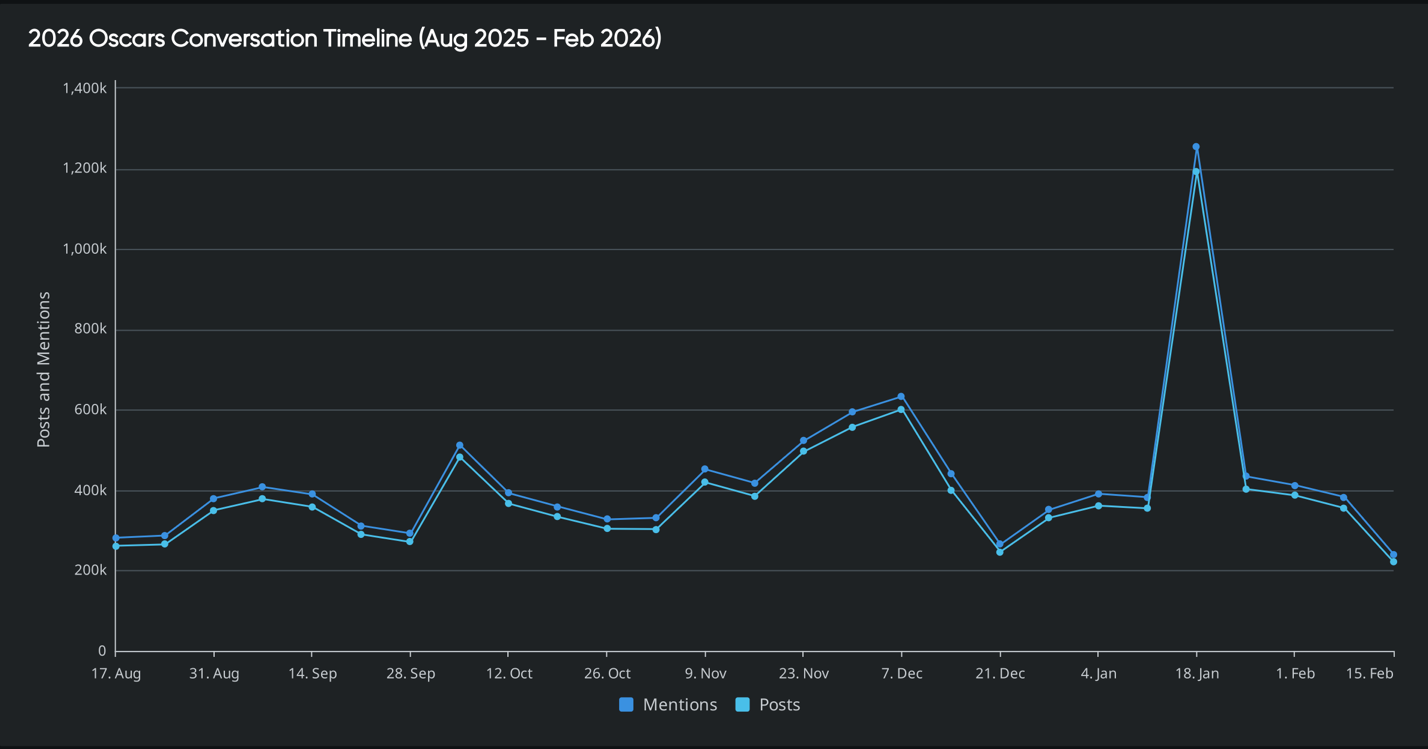Click the Mentions data point at 9 Nov
Image resolution: width=1428 pixels, height=749 pixels.
[x=705, y=469]
